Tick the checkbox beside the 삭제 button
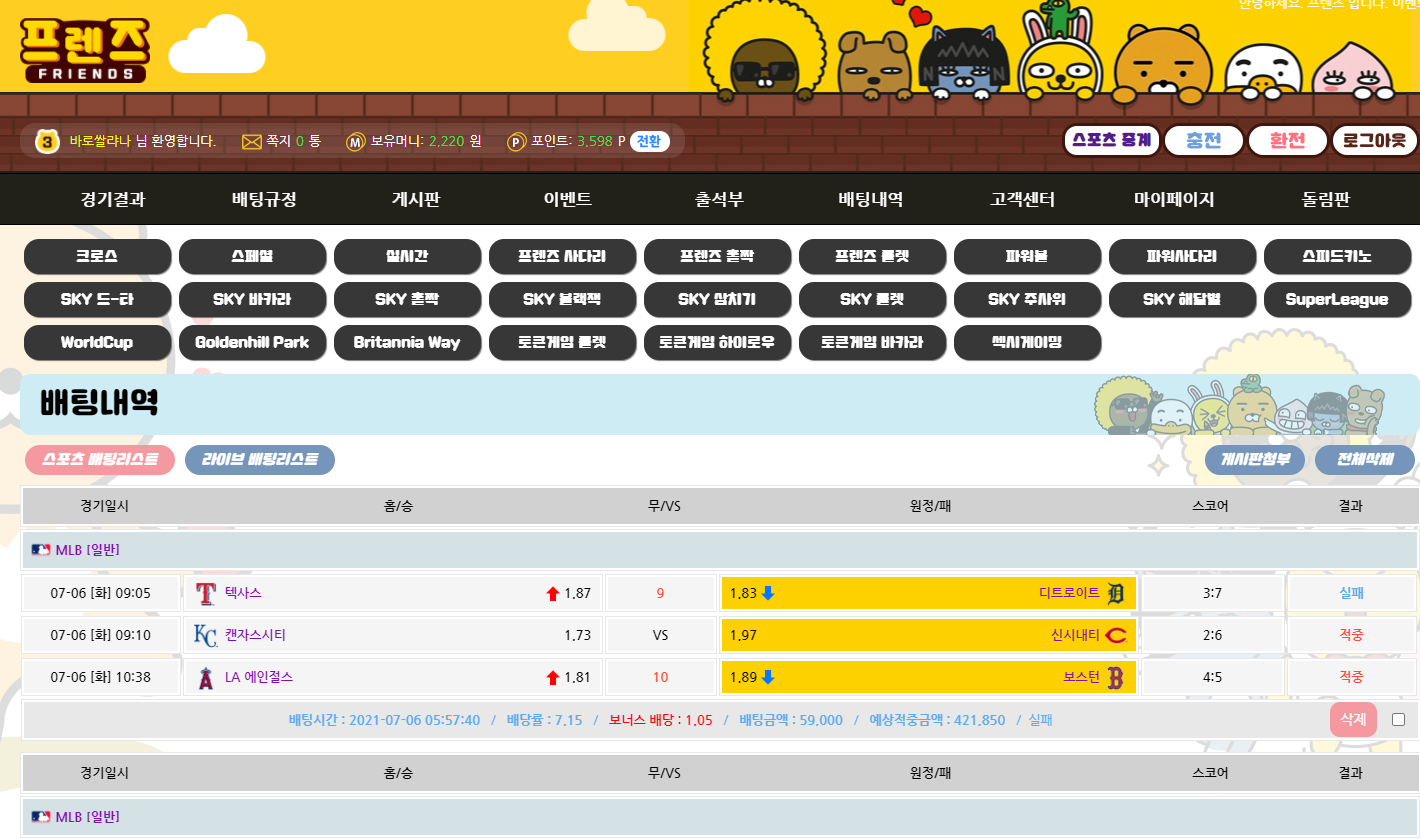 click(x=1398, y=719)
